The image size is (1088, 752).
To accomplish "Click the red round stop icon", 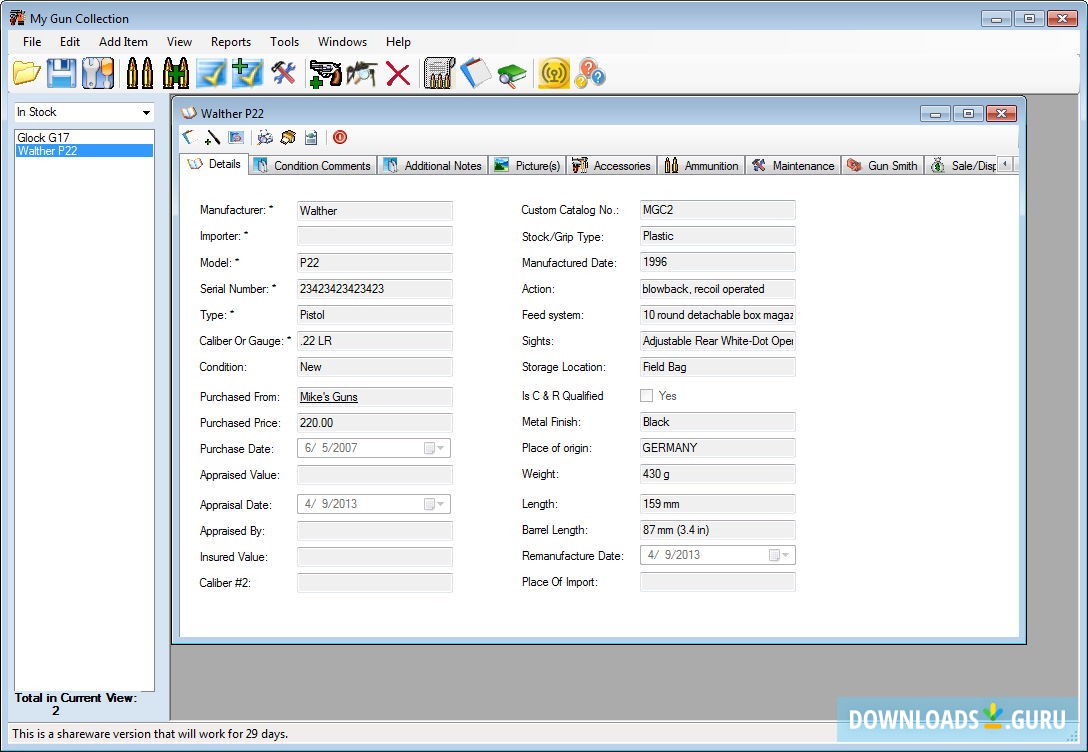I will tap(340, 137).
